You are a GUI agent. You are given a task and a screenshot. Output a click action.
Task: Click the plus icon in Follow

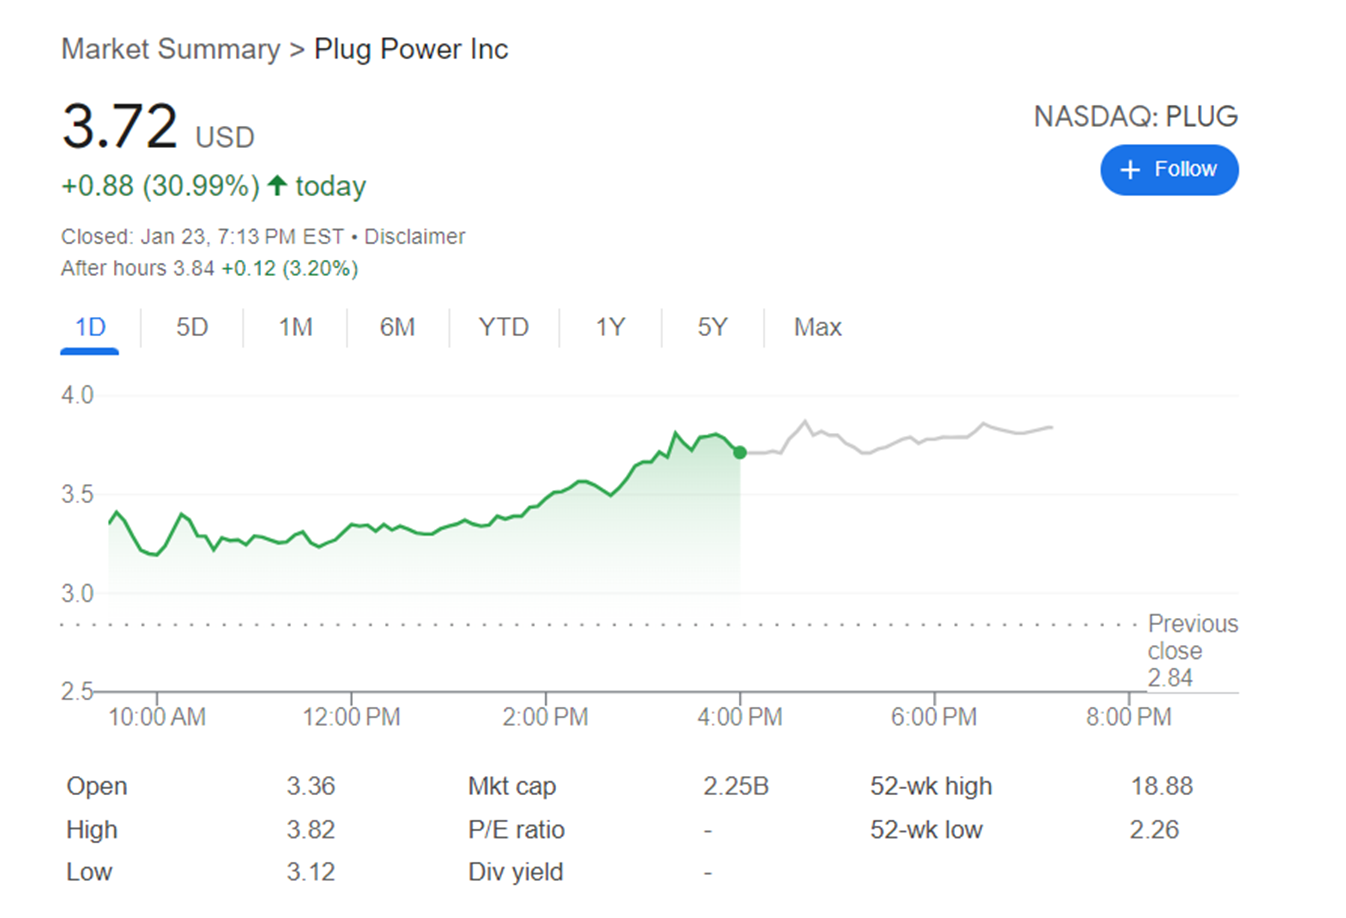[1130, 170]
